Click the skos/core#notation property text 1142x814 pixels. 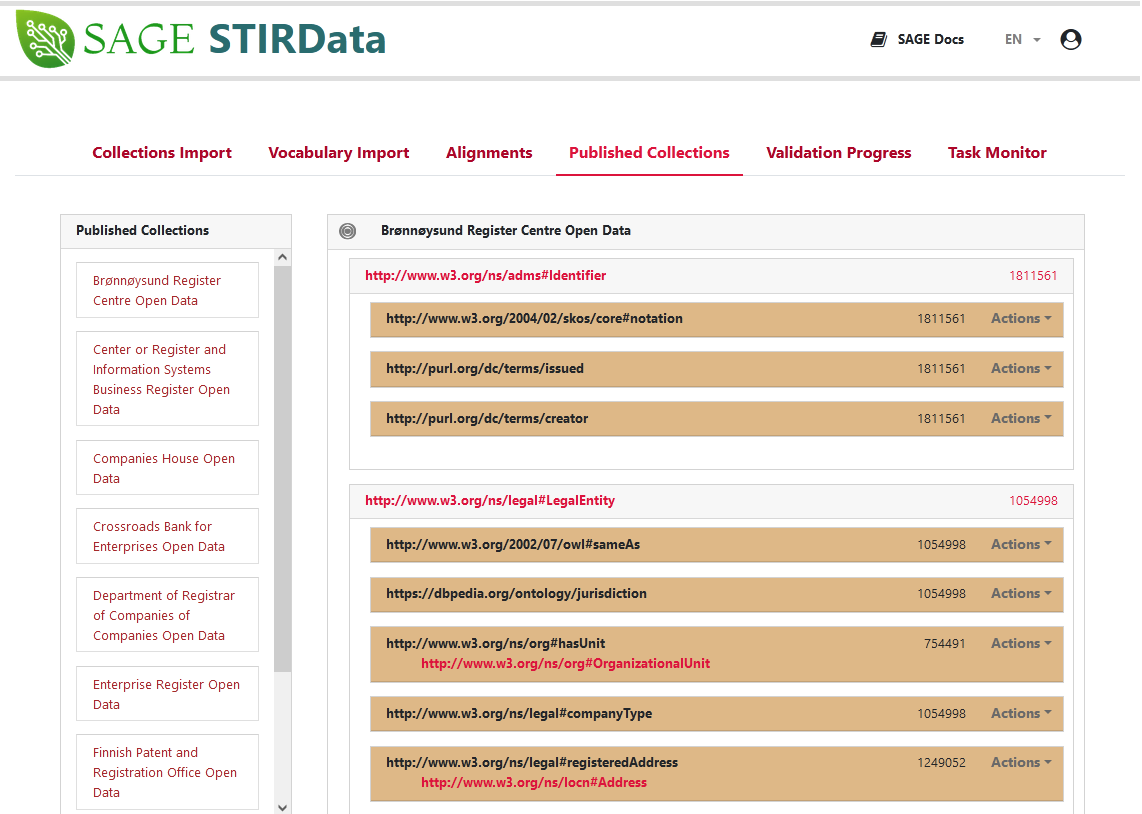tap(534, 318)
